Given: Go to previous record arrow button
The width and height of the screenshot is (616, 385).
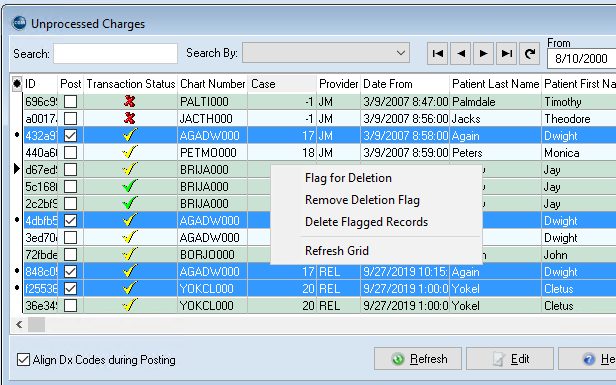Looking at the screenshot, I should 460,53.
